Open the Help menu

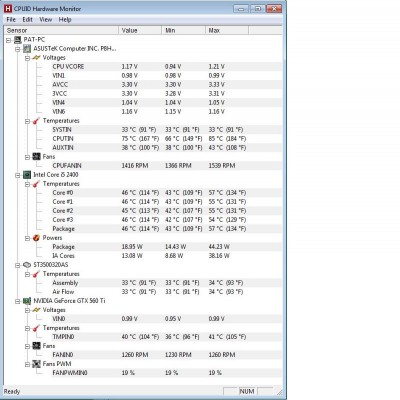[x=65, y=20]
